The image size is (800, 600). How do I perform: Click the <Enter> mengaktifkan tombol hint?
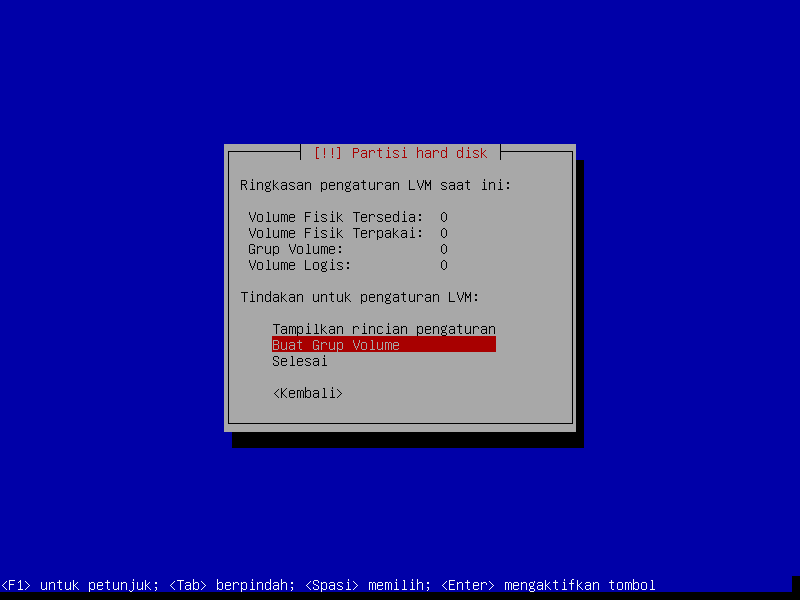[x=547, y=585]
